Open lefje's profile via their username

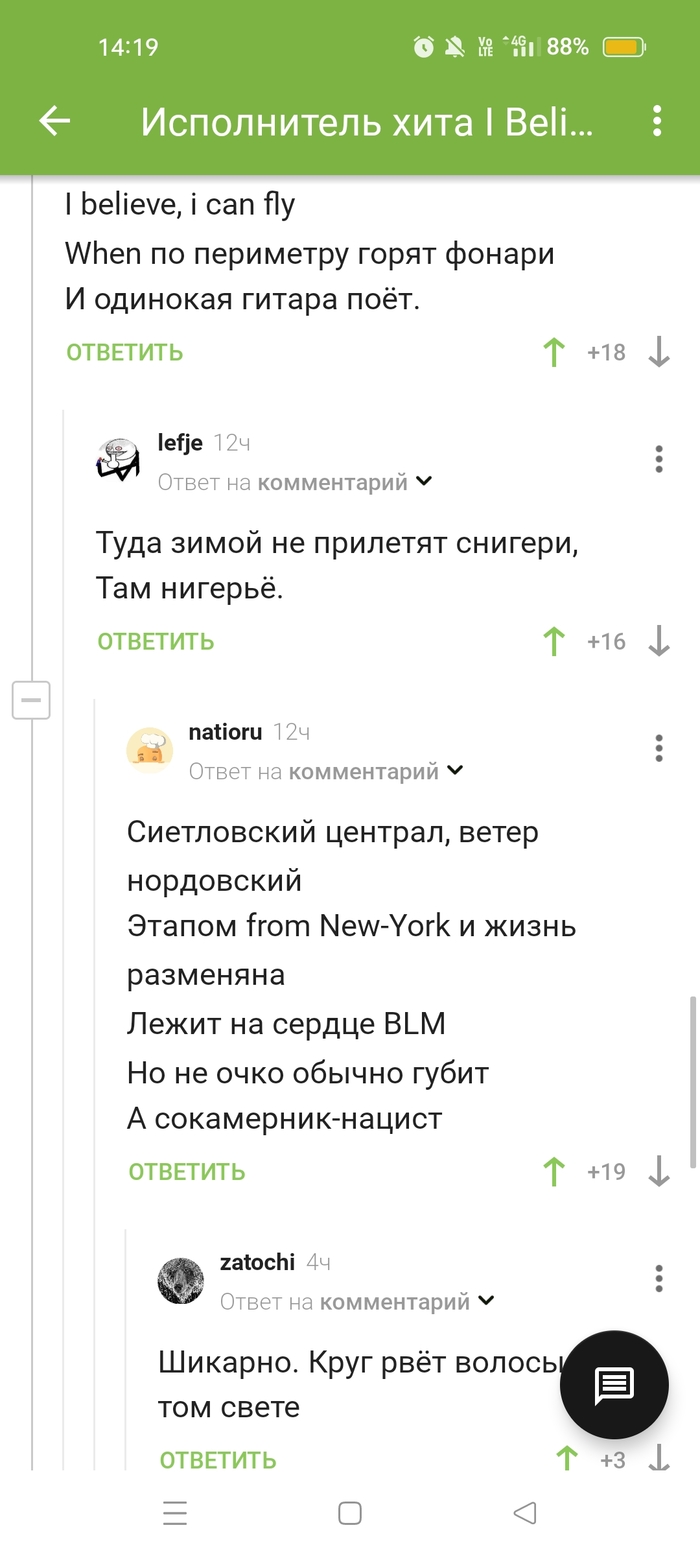[x=180, y=441]
